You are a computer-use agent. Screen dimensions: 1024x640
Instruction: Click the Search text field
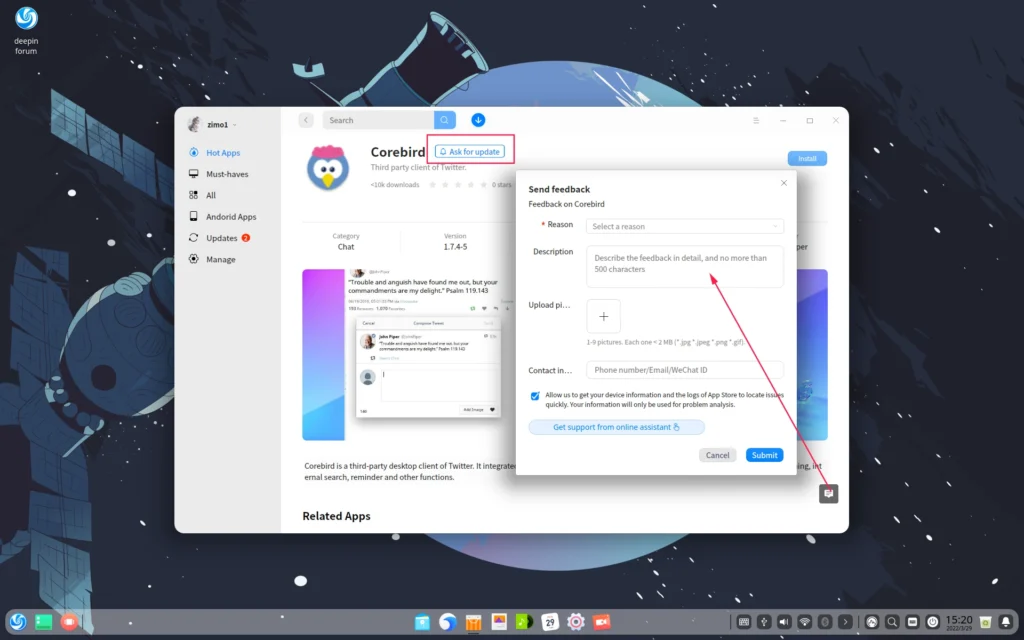point(379,120)
